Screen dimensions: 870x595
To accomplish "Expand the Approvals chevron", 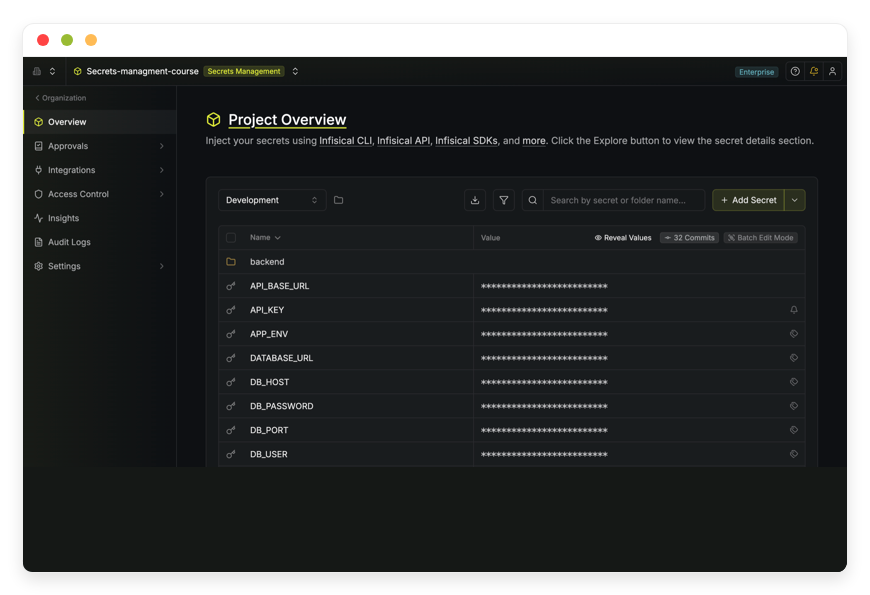I will [x=161, y=146].
